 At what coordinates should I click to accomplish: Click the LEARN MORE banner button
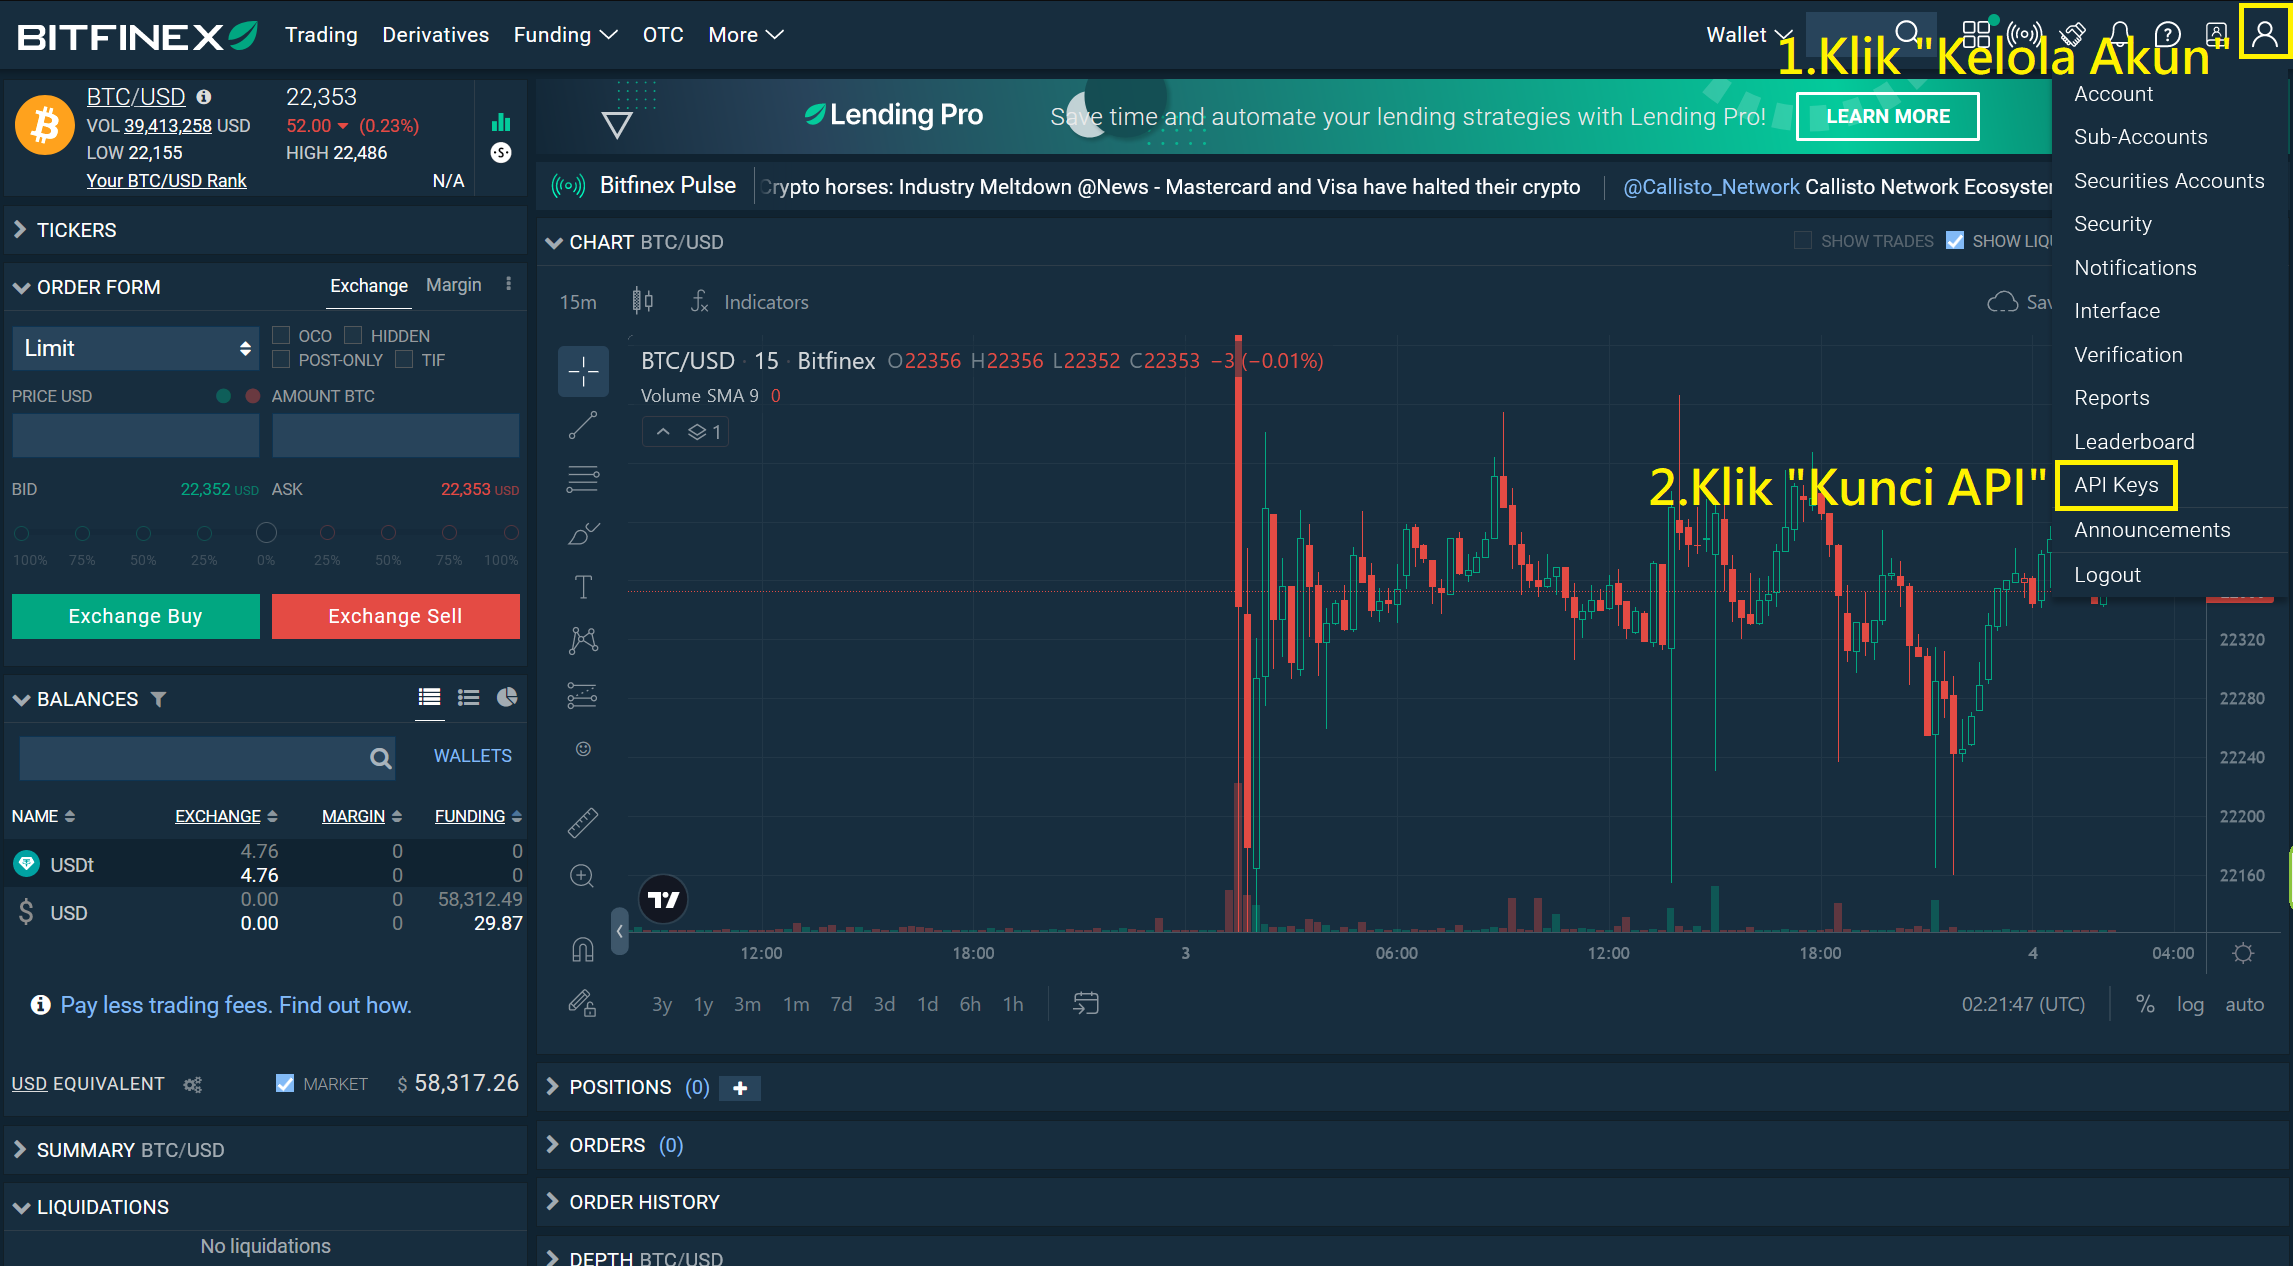point(1887,116)
